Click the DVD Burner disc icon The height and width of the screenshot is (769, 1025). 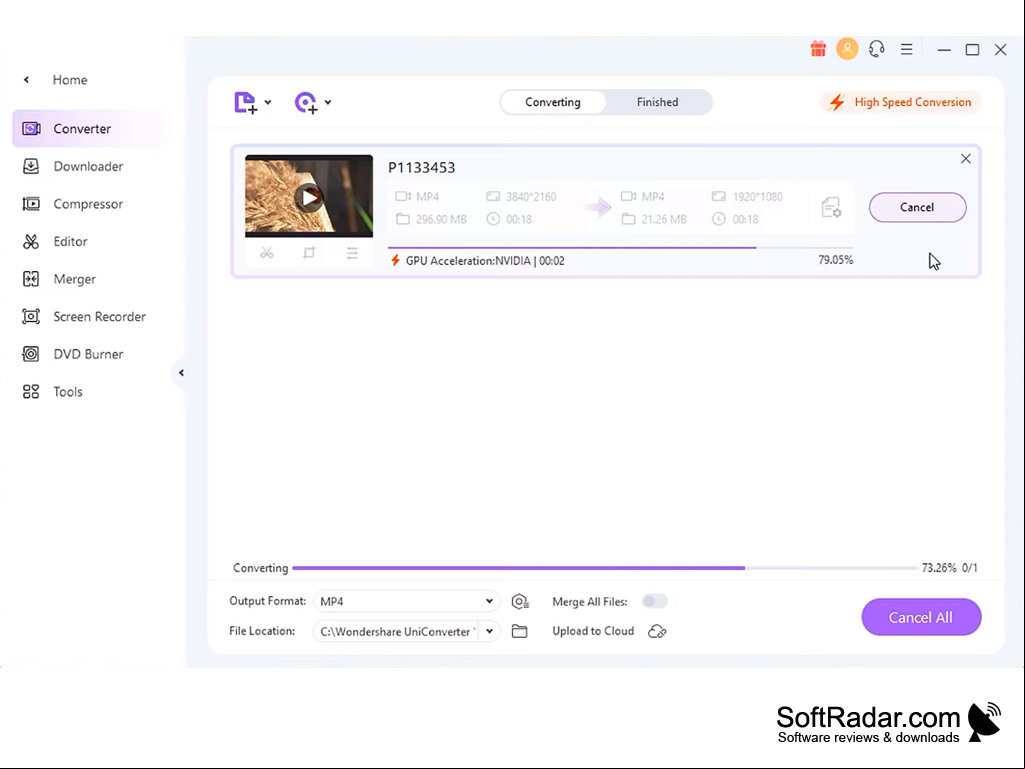(31, 354)
